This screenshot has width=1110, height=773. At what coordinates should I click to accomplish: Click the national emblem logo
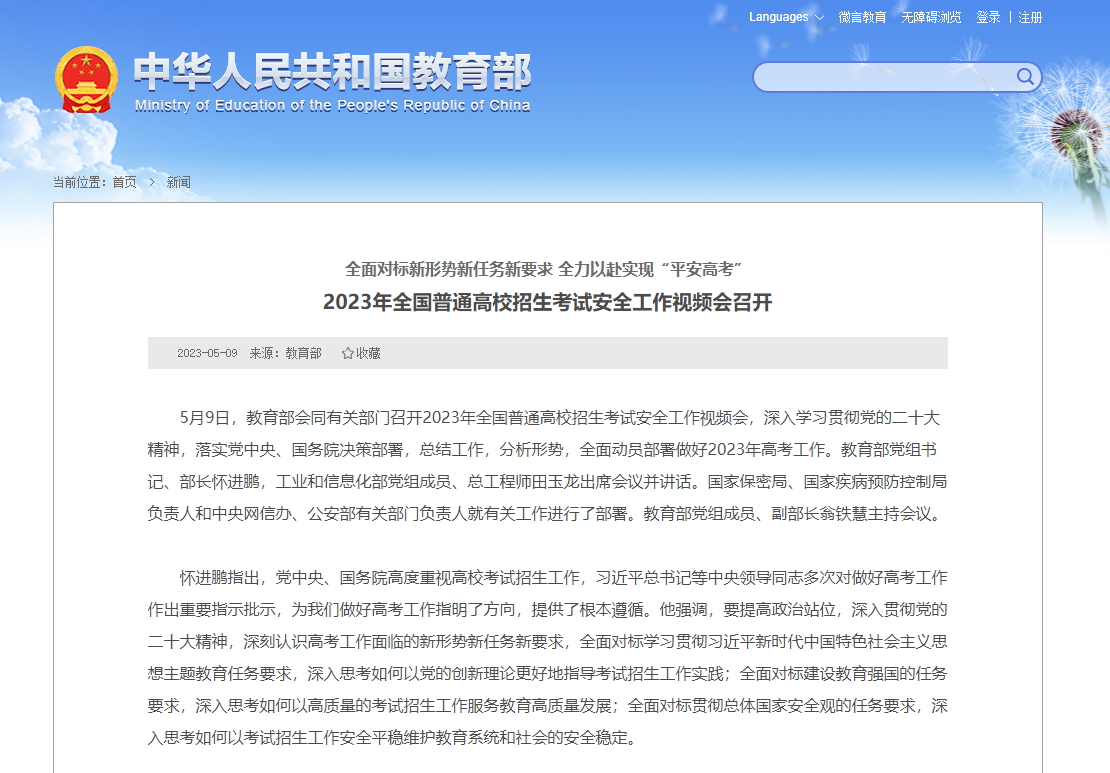pyautogui.click(x=87, y=80)
